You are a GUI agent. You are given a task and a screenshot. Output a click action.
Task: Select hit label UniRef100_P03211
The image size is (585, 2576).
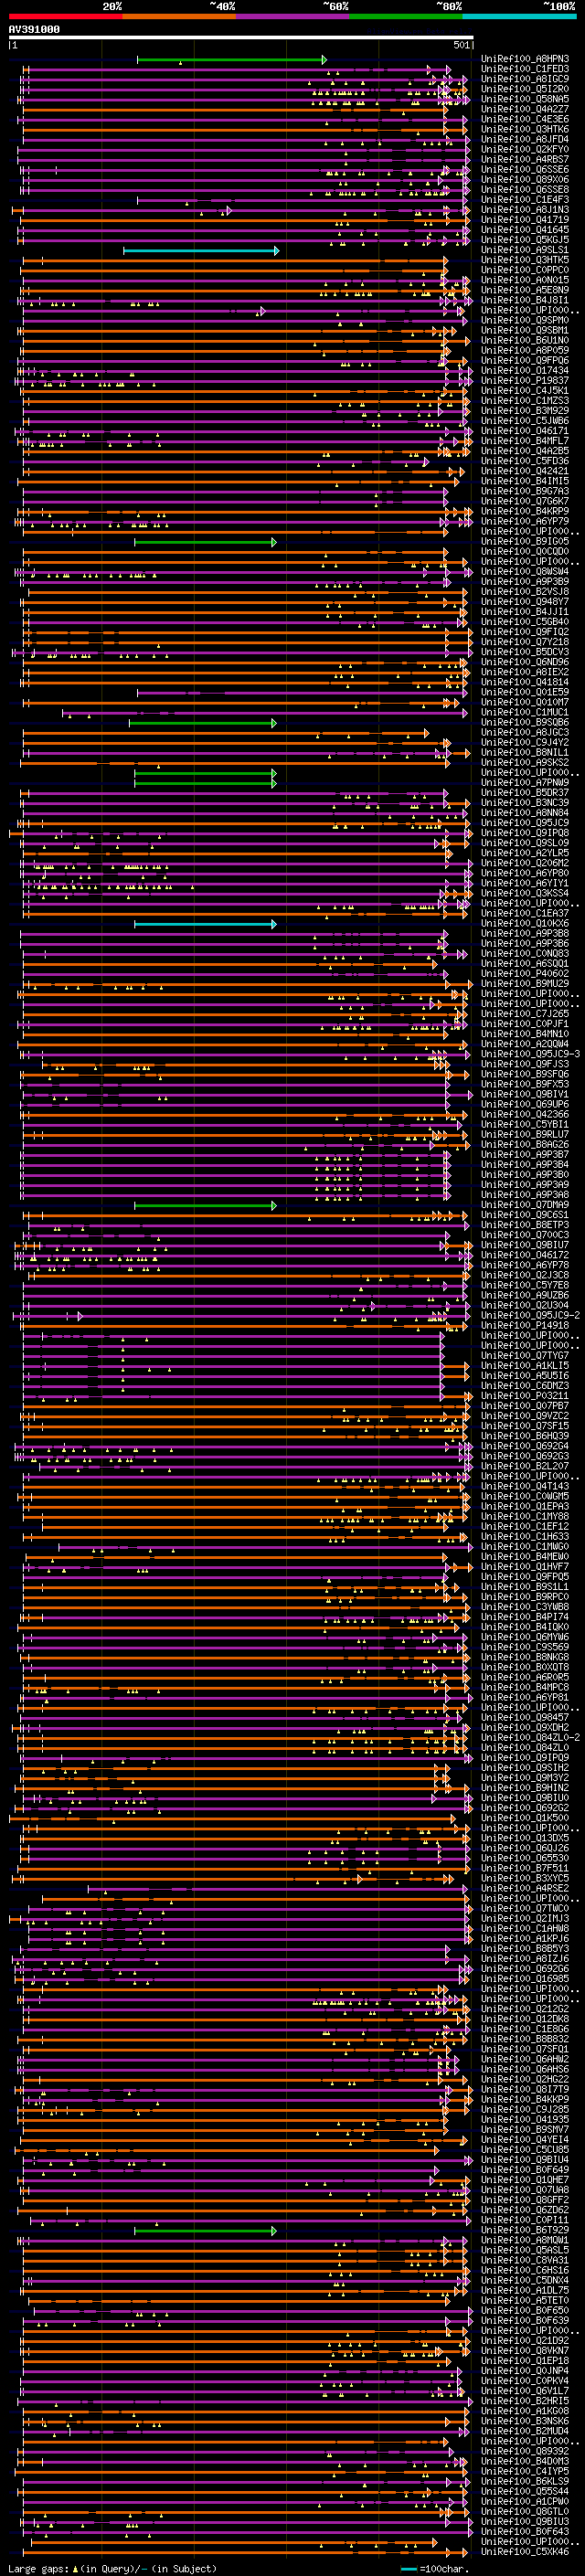[525, 1396]
